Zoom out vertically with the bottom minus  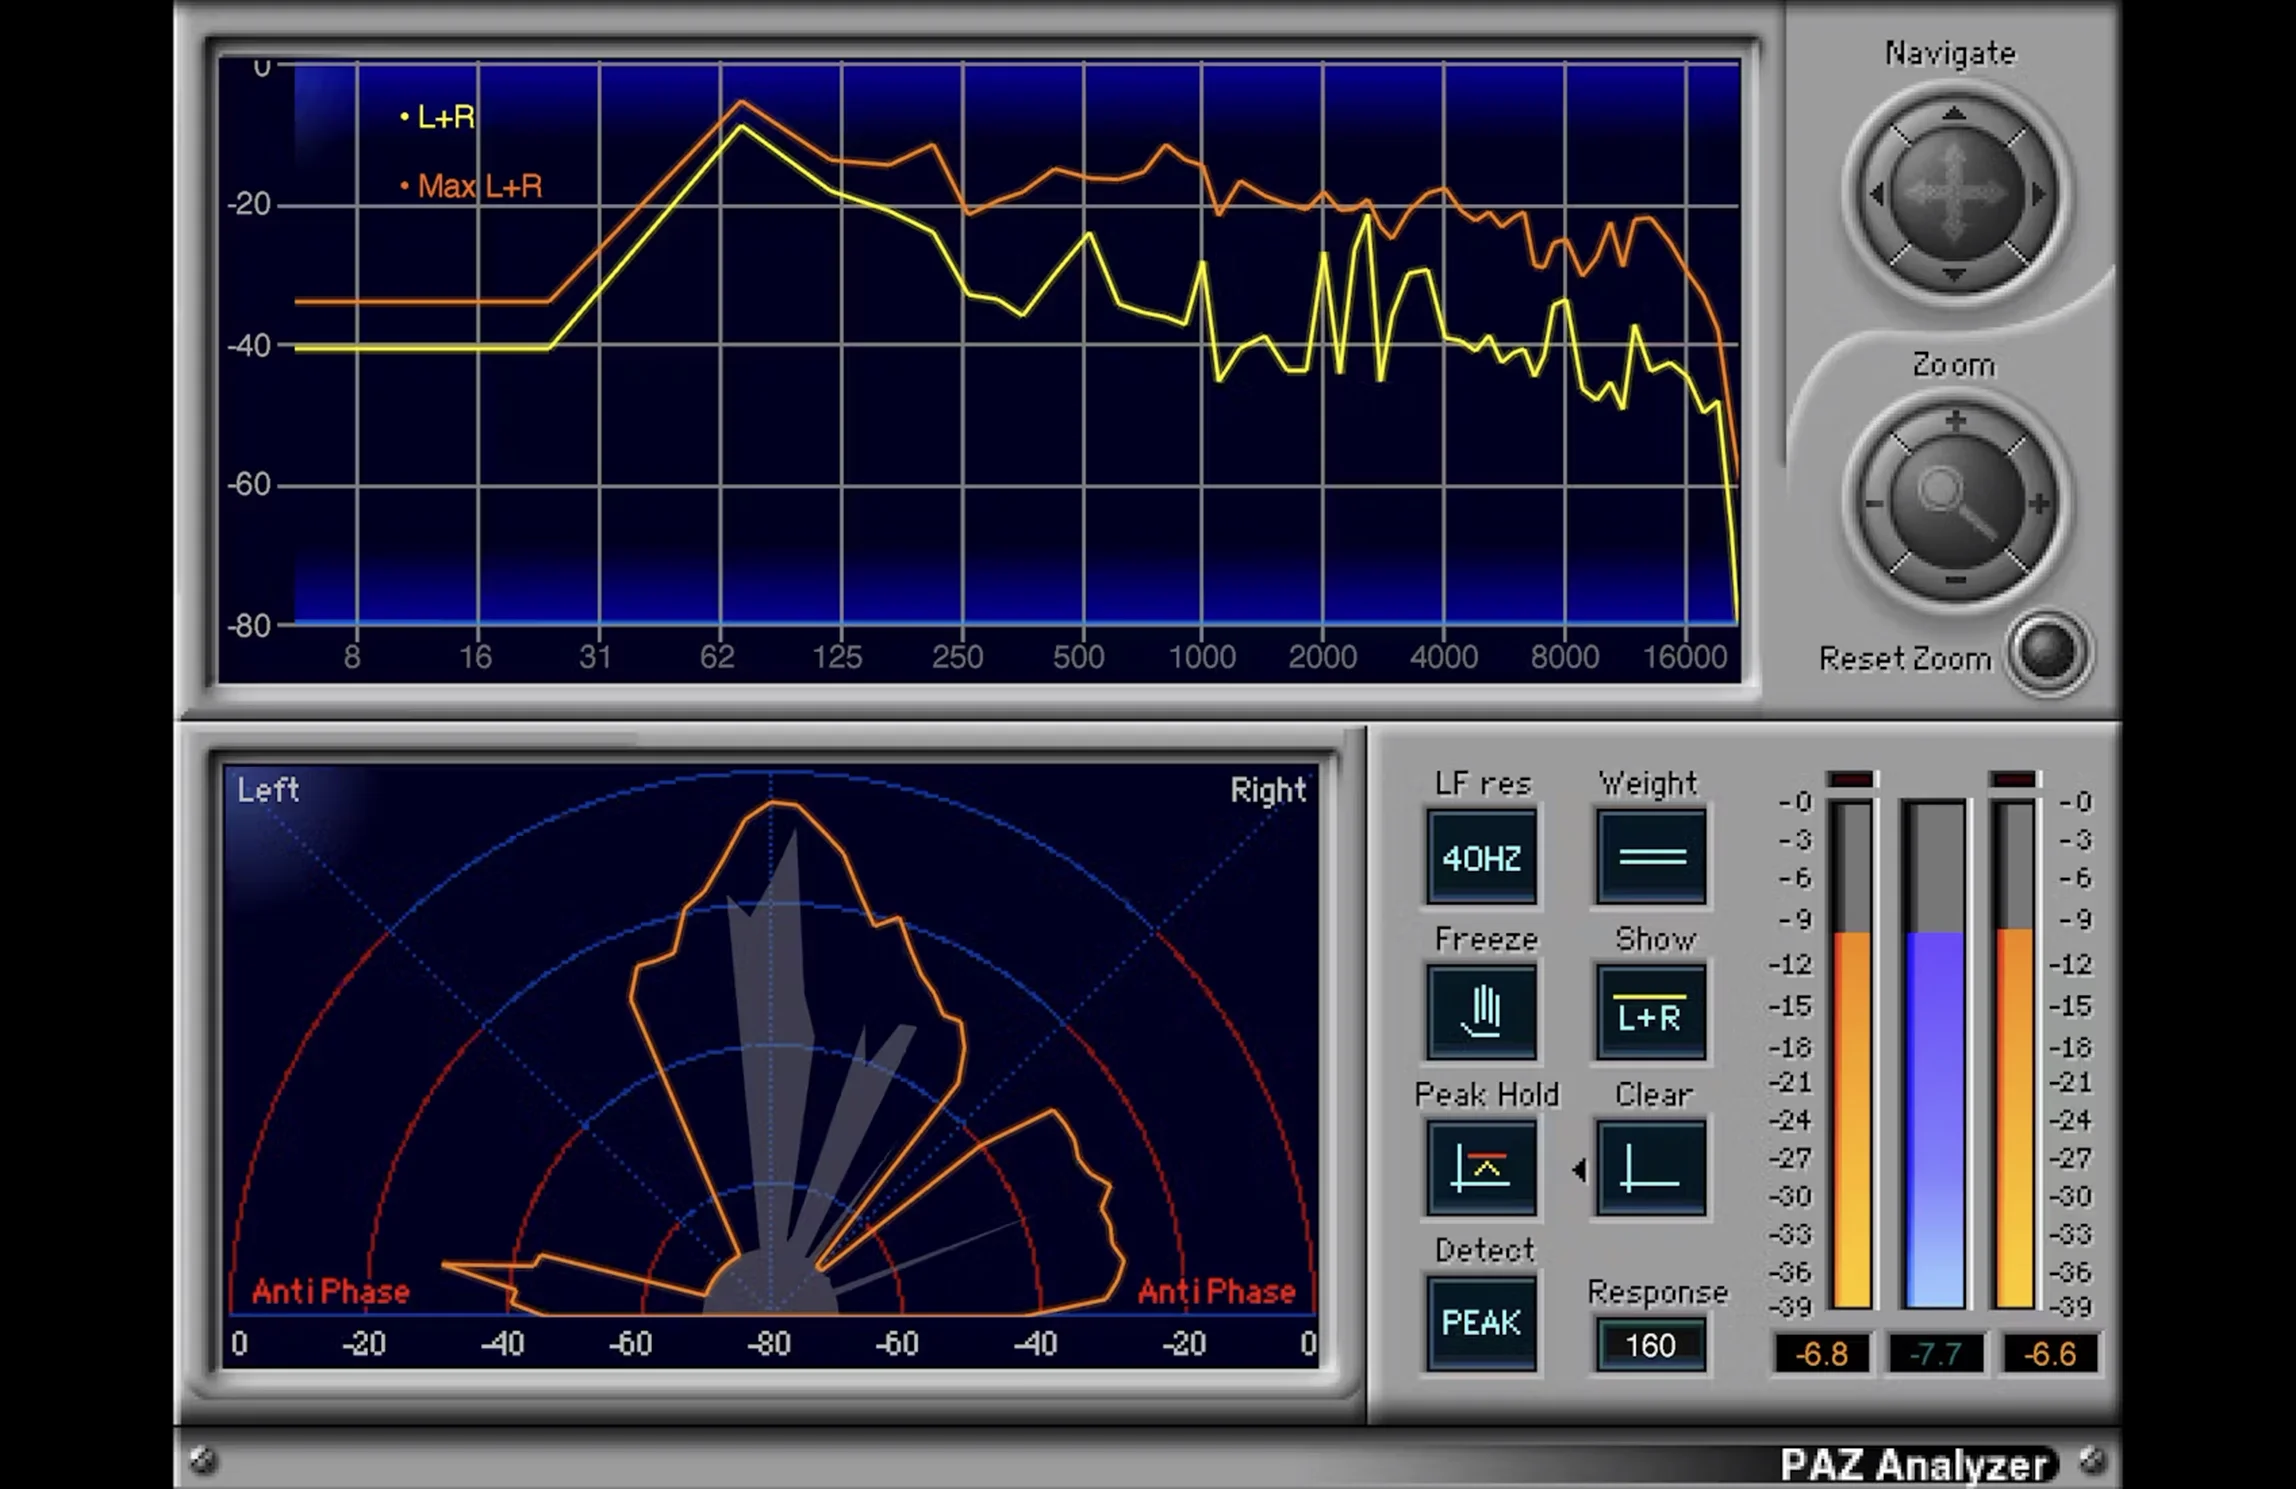pyautogui.click(x=1955, y=580)
